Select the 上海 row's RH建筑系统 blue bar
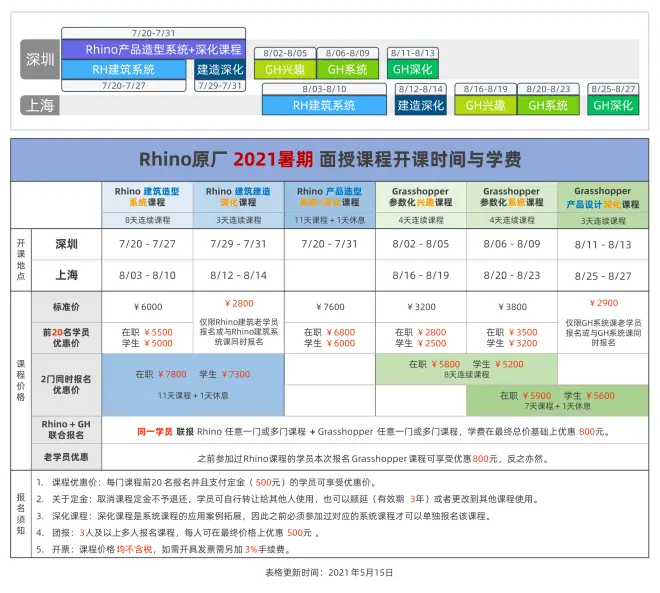 pos(324,105)
